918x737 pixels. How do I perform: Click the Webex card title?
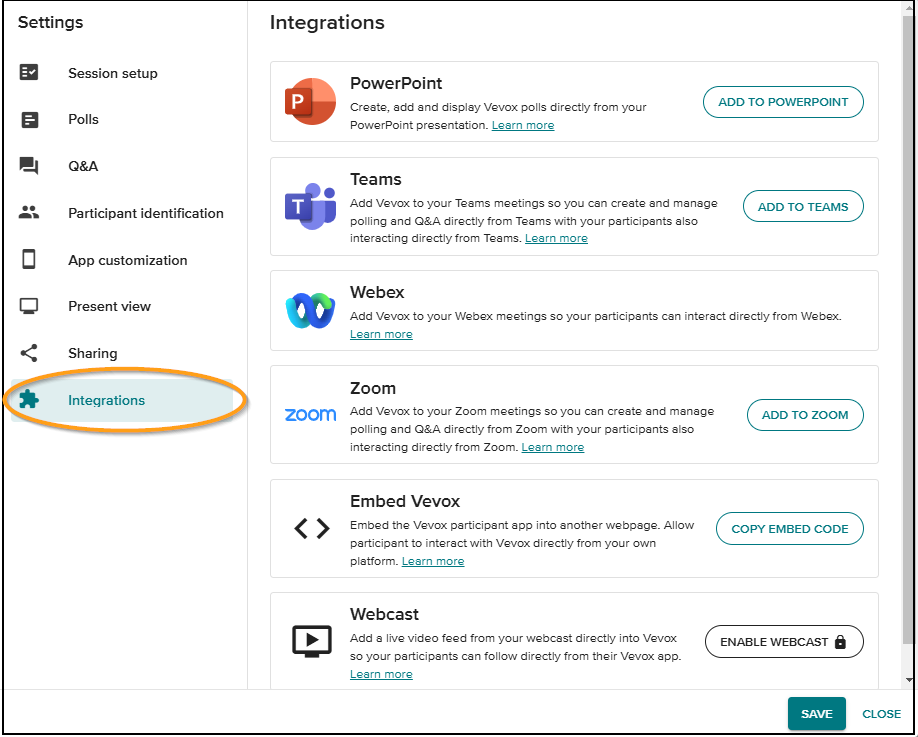[377, 292]
